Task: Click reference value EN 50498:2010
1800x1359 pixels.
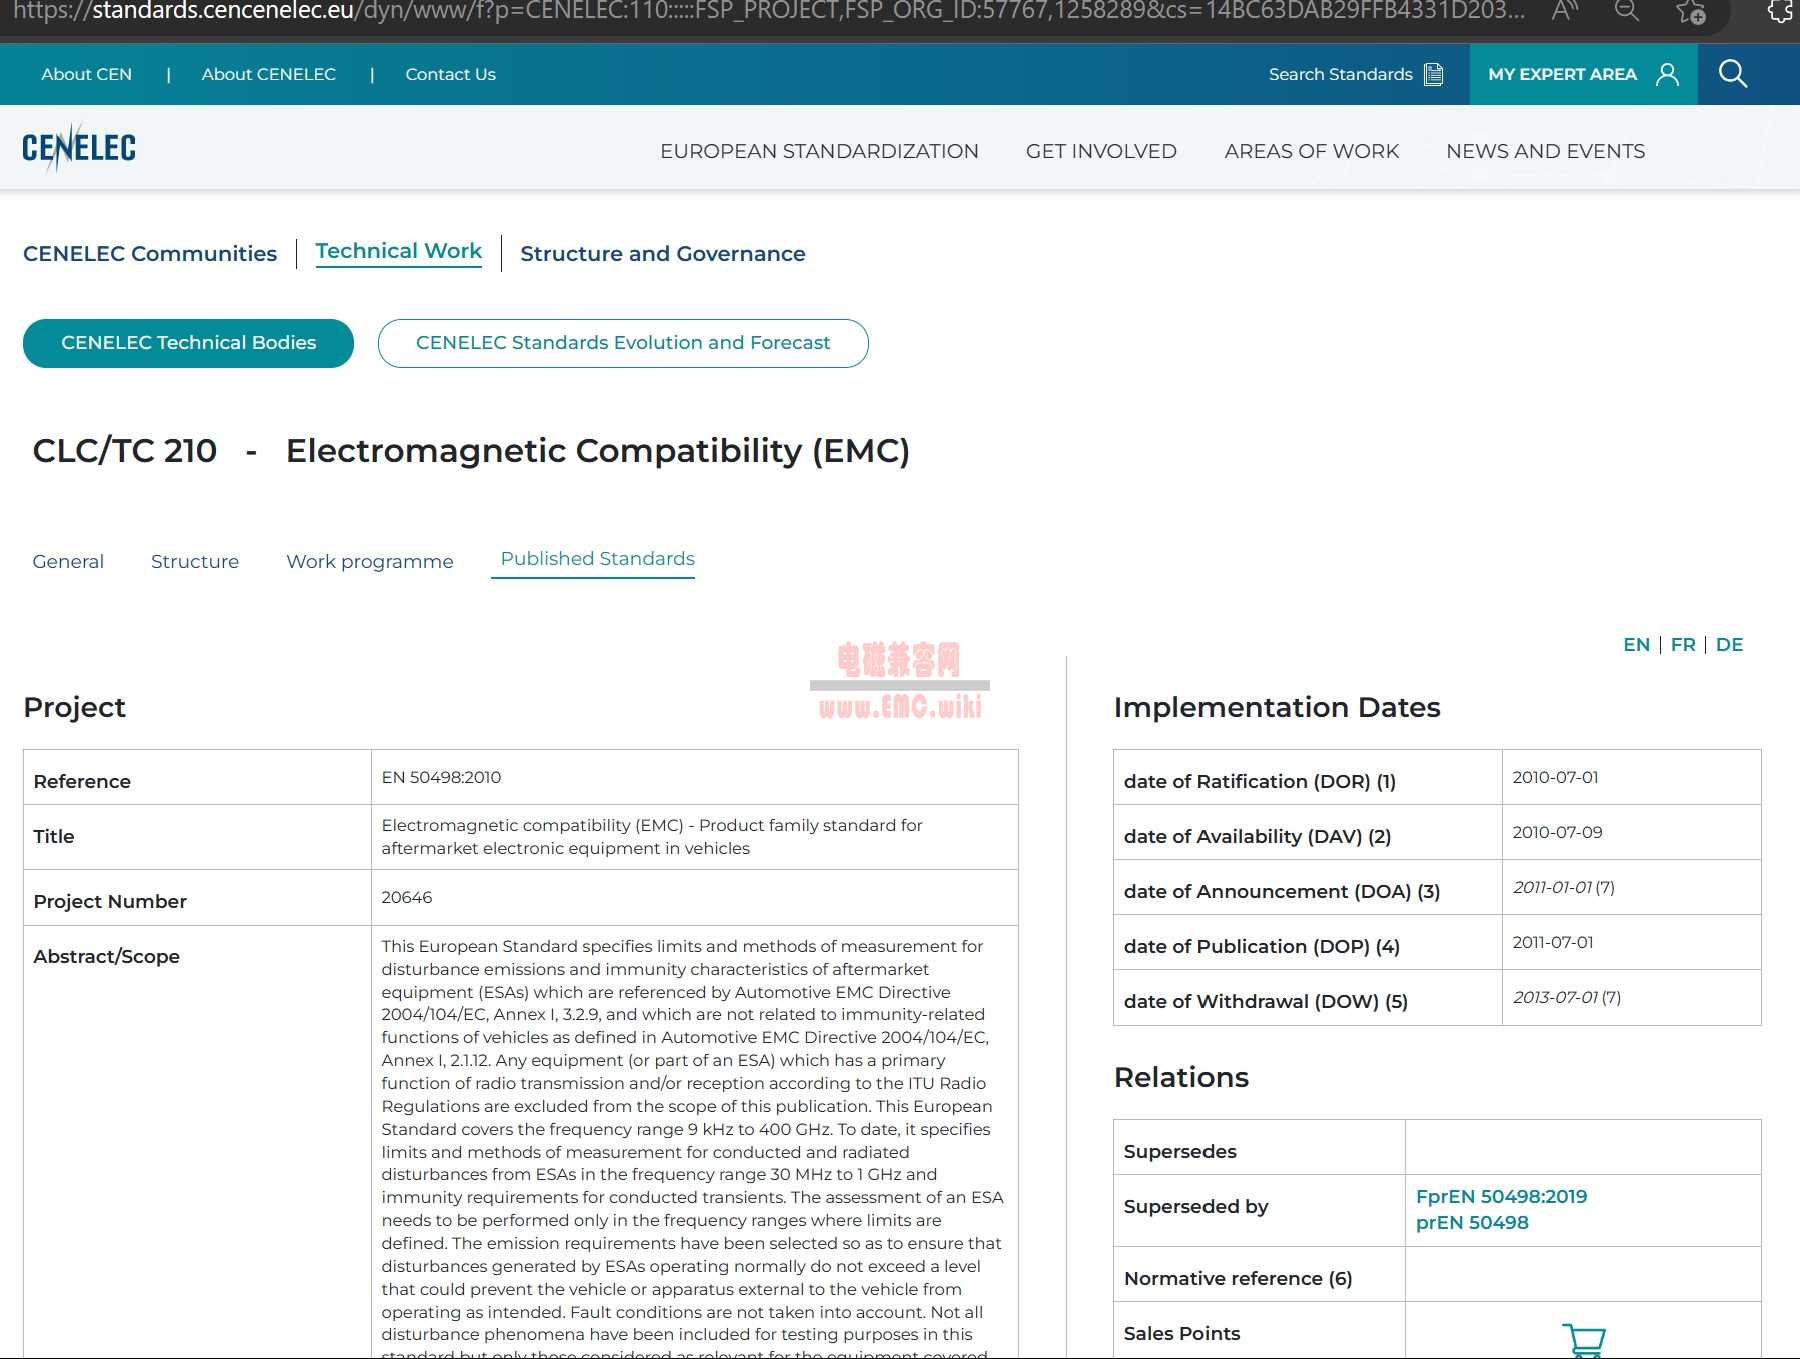Action: point(441,777)
